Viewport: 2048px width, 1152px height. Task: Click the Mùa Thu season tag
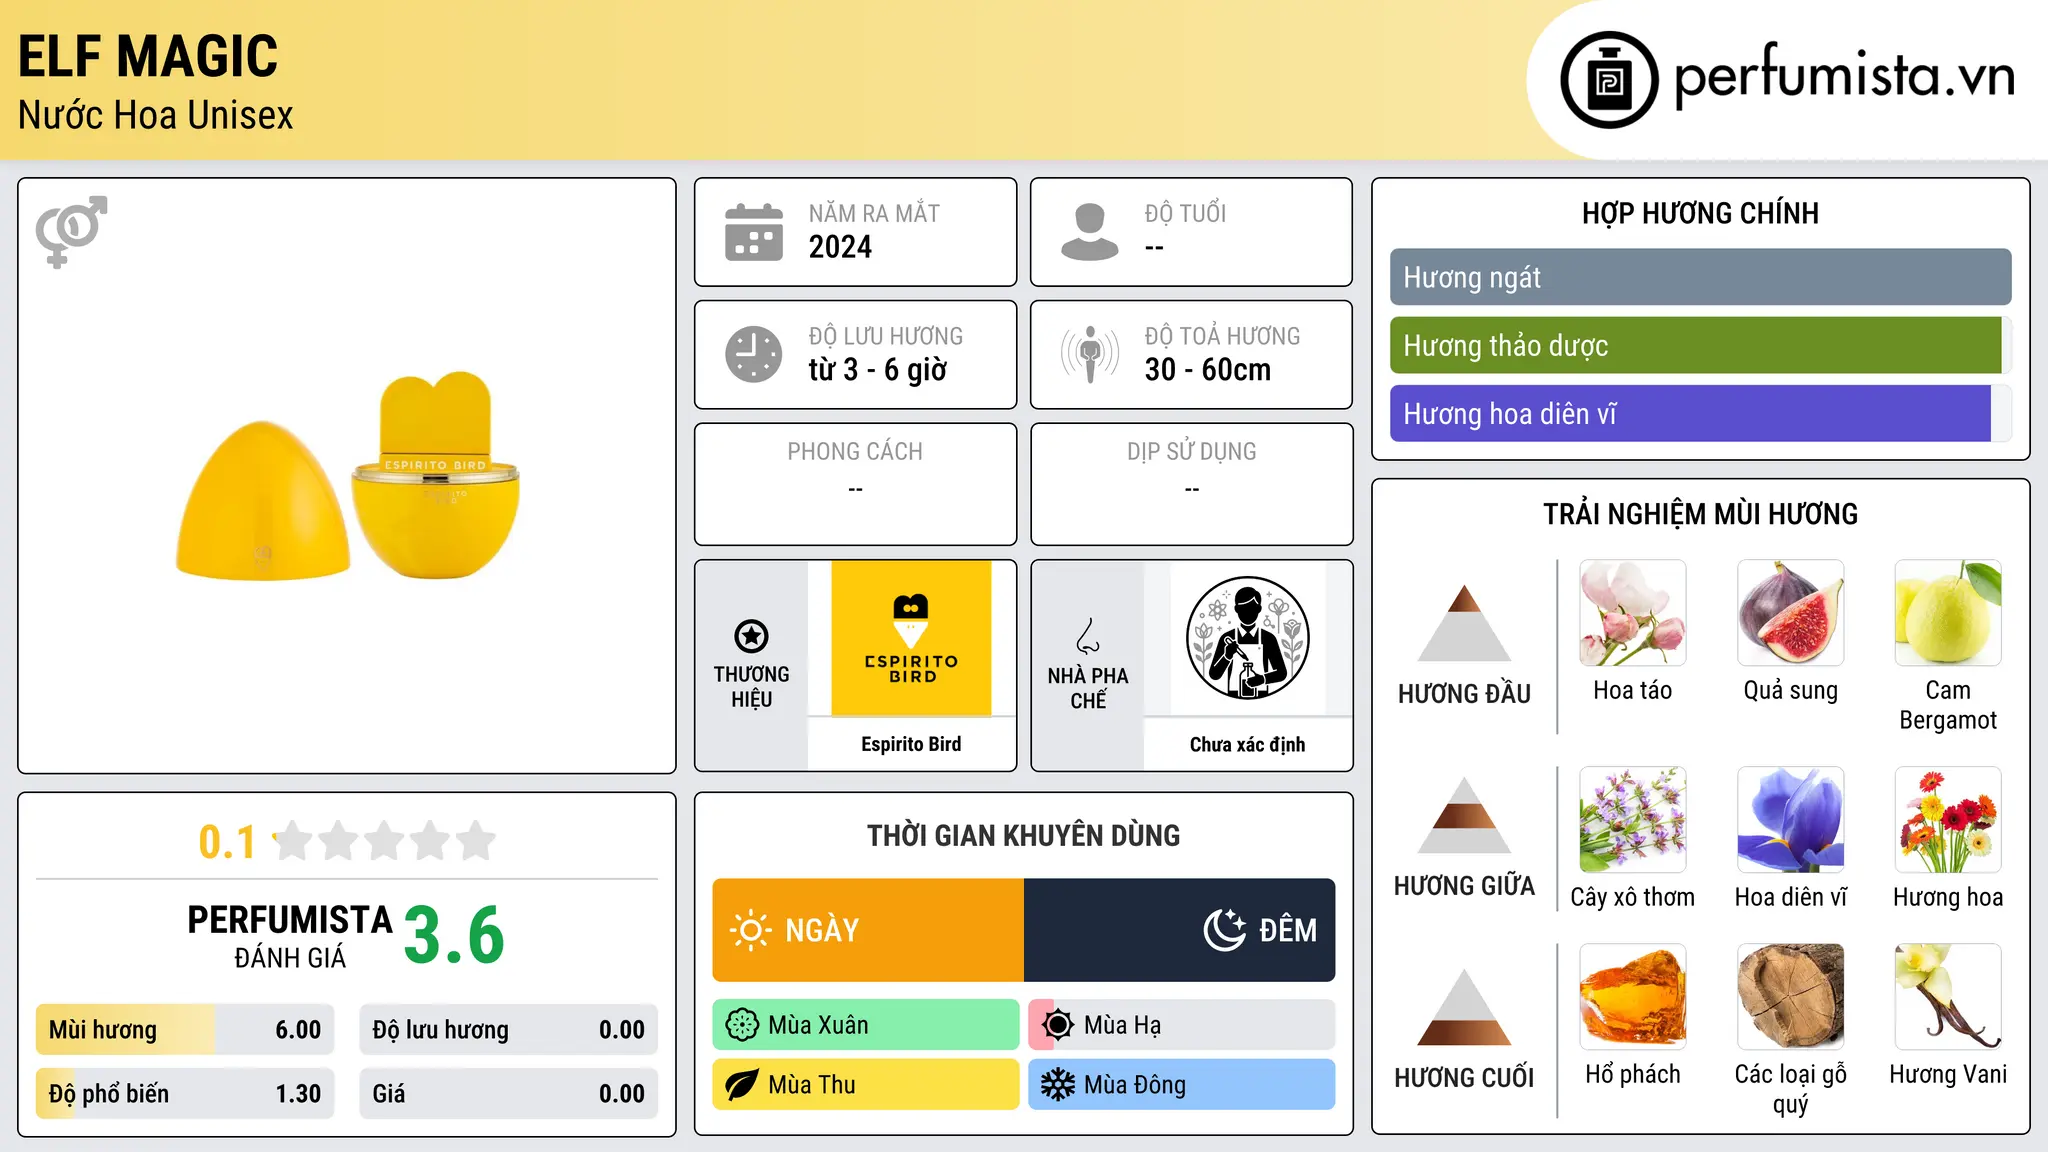point(866,1085)
